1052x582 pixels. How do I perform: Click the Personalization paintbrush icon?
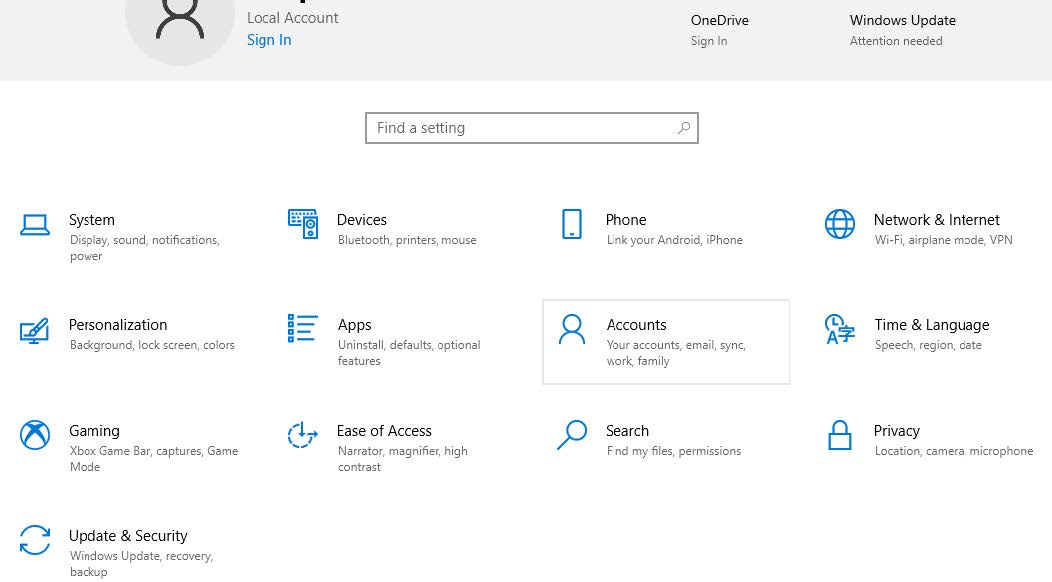click(x=35, y=330)
